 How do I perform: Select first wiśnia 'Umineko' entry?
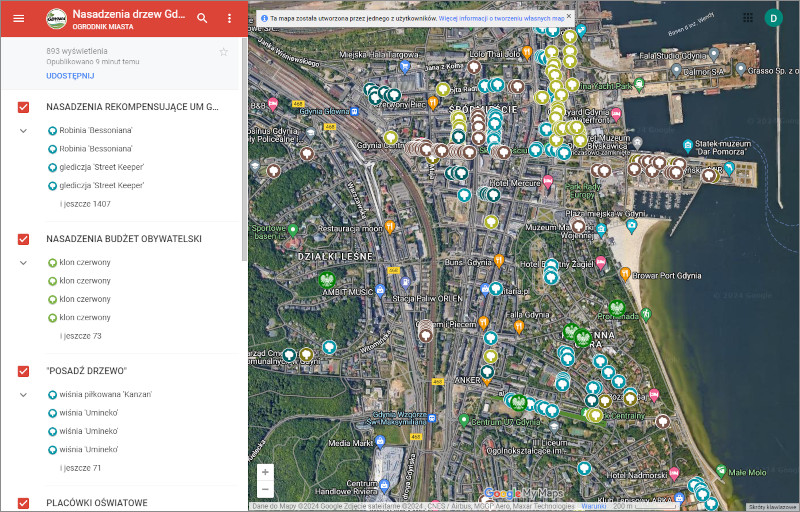pyautogui.click(x=89, y=413)
